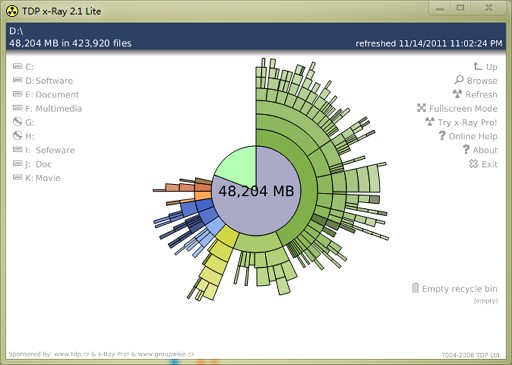This screenshot has height=365, width=512.
Task: Click the Empty recycle bin text
Action: (459, 288)
